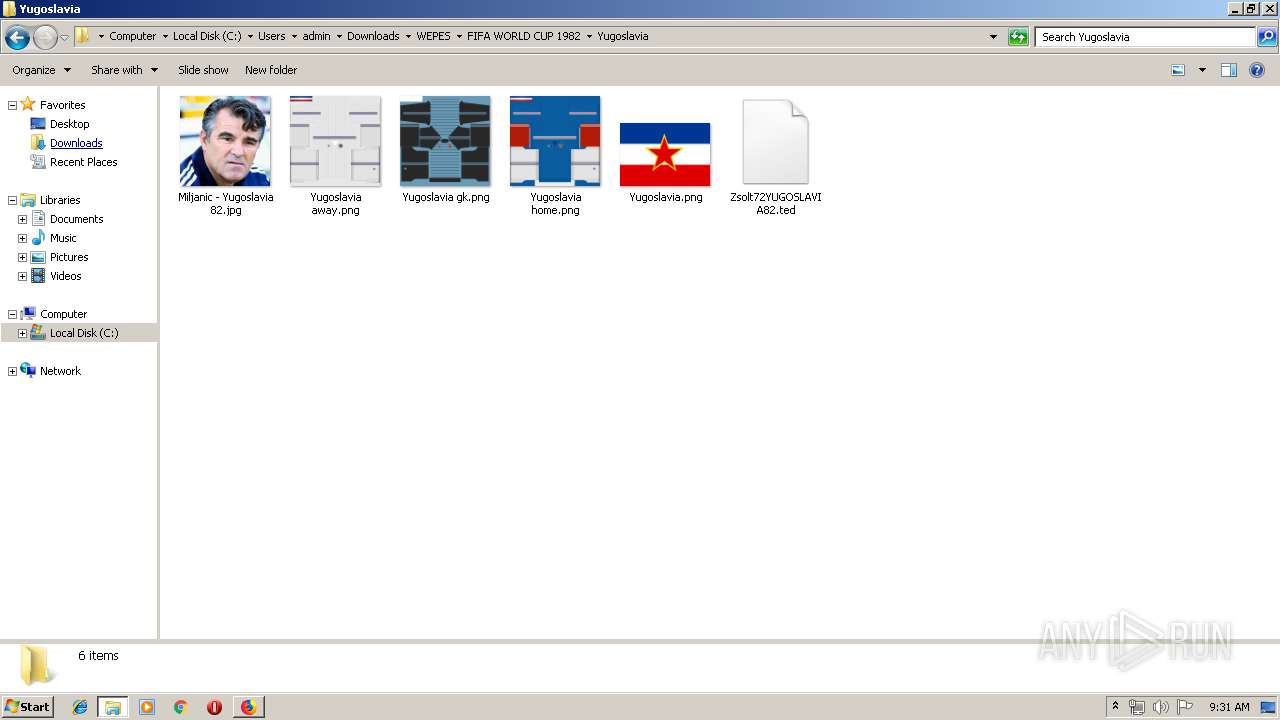Click the Action Center flag icon
1280x720 pixels.
(1185, 707)
